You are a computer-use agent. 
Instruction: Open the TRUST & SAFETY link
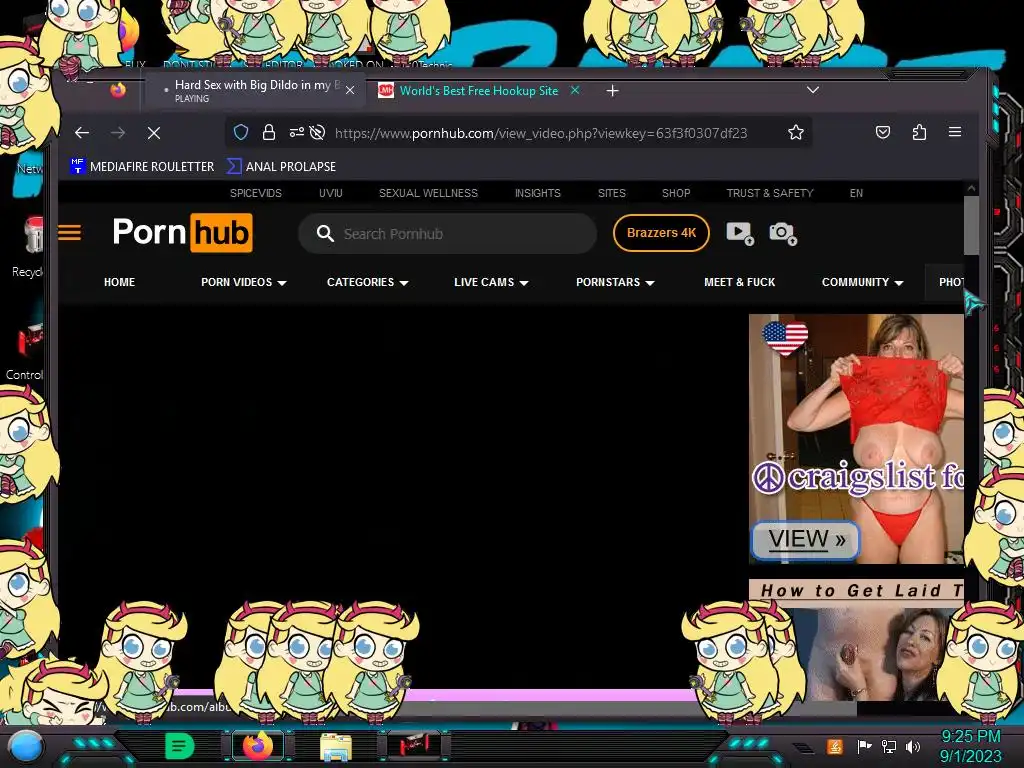pos(770,193)
